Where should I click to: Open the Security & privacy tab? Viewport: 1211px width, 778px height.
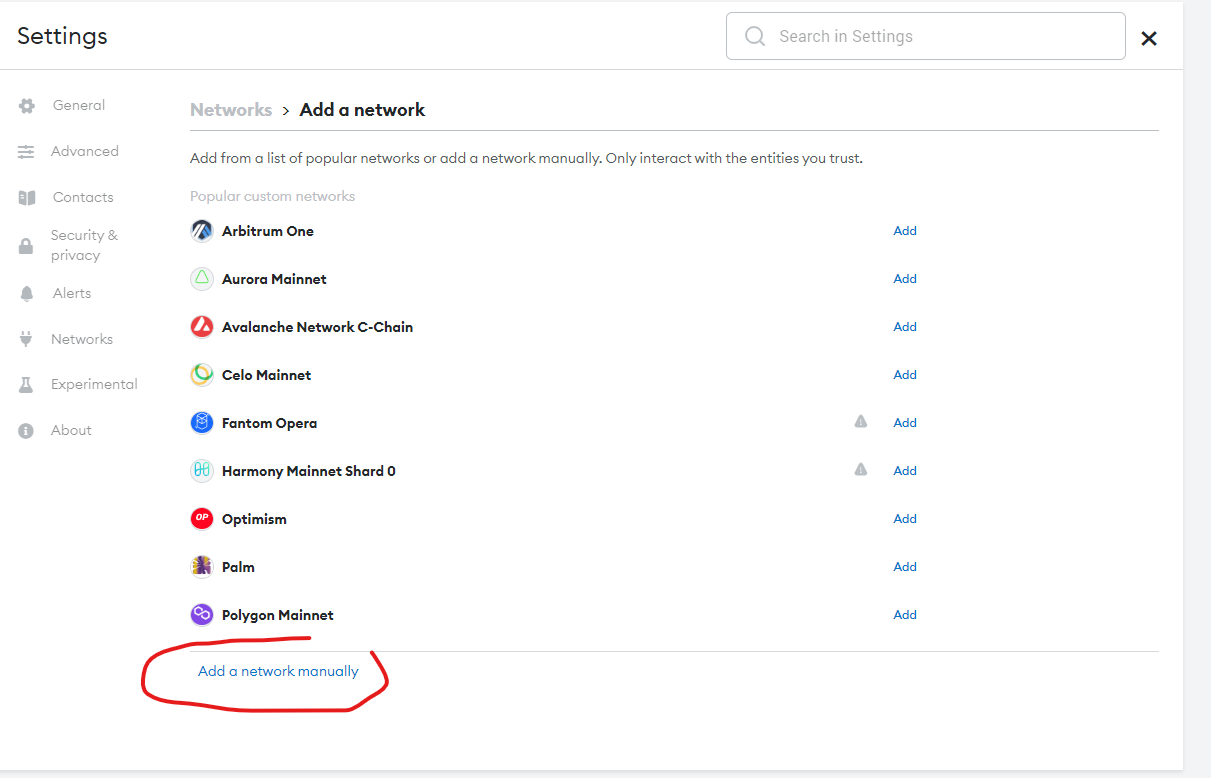pyautogui.click(x=84, y=246)
